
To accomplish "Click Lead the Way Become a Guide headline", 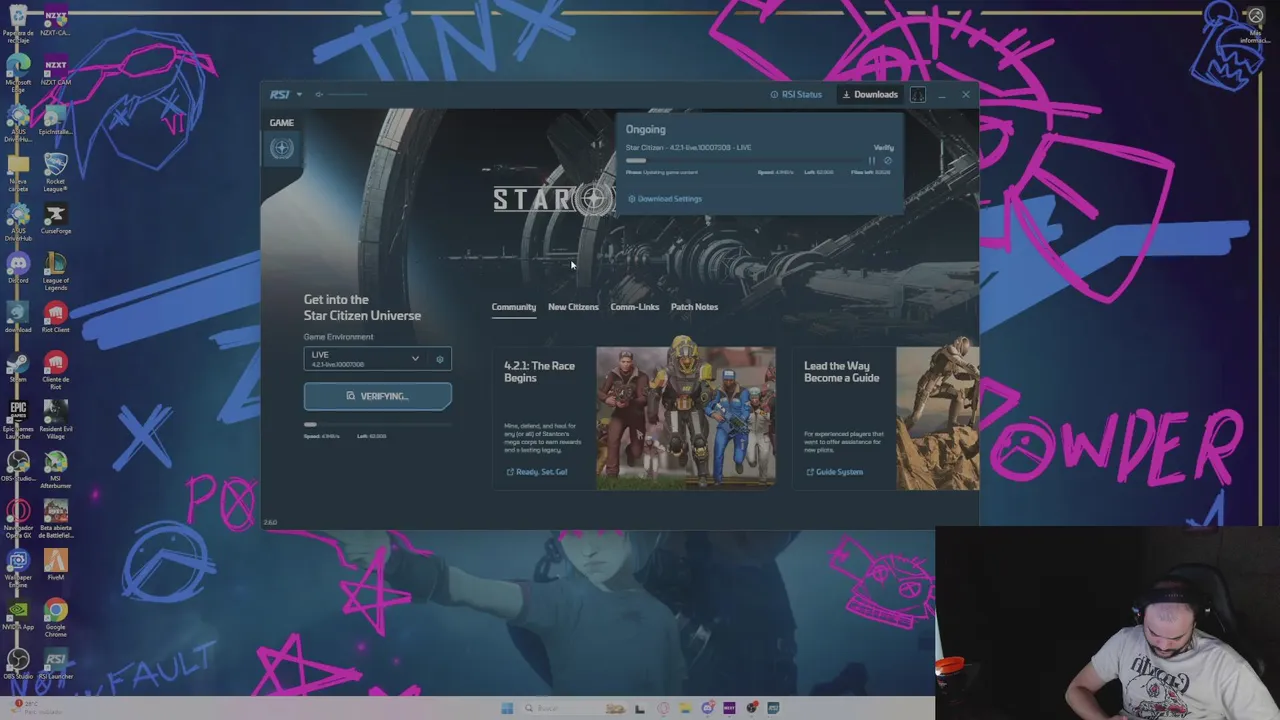I will (841, 372).
